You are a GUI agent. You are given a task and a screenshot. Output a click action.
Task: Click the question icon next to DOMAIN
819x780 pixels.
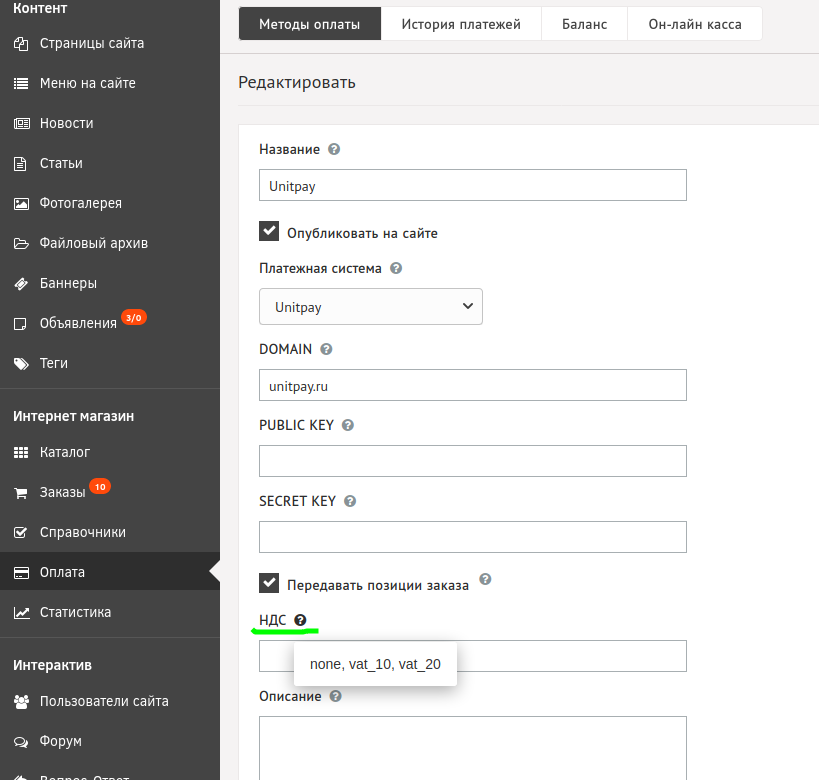pos(326,349)
